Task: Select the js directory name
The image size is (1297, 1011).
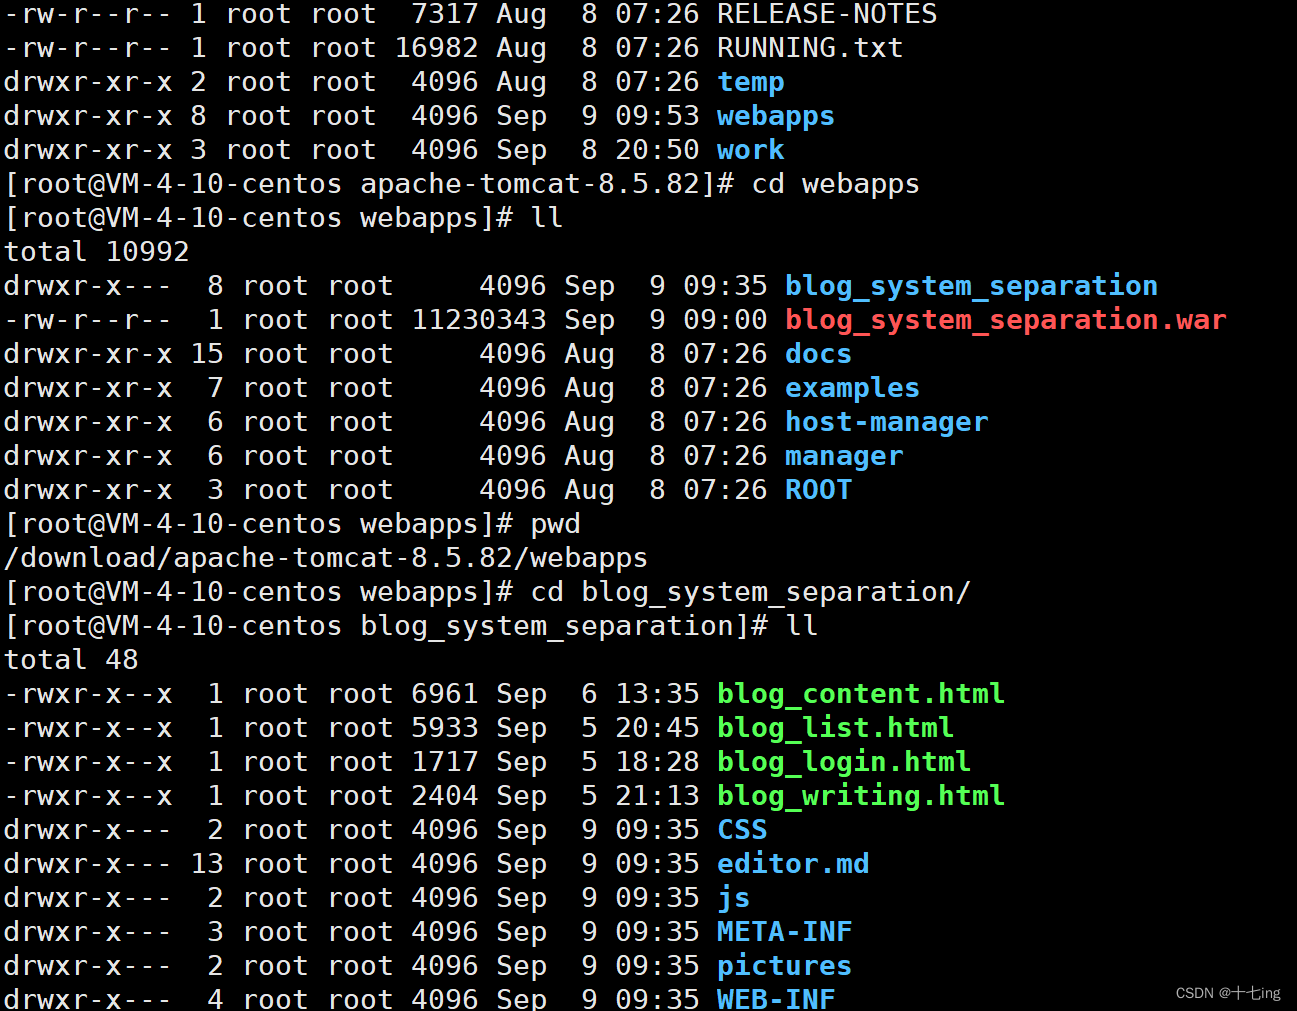Action: tap(733, 898)
